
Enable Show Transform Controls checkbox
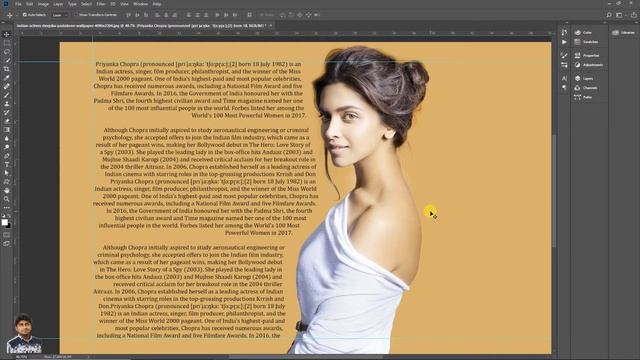76,15
